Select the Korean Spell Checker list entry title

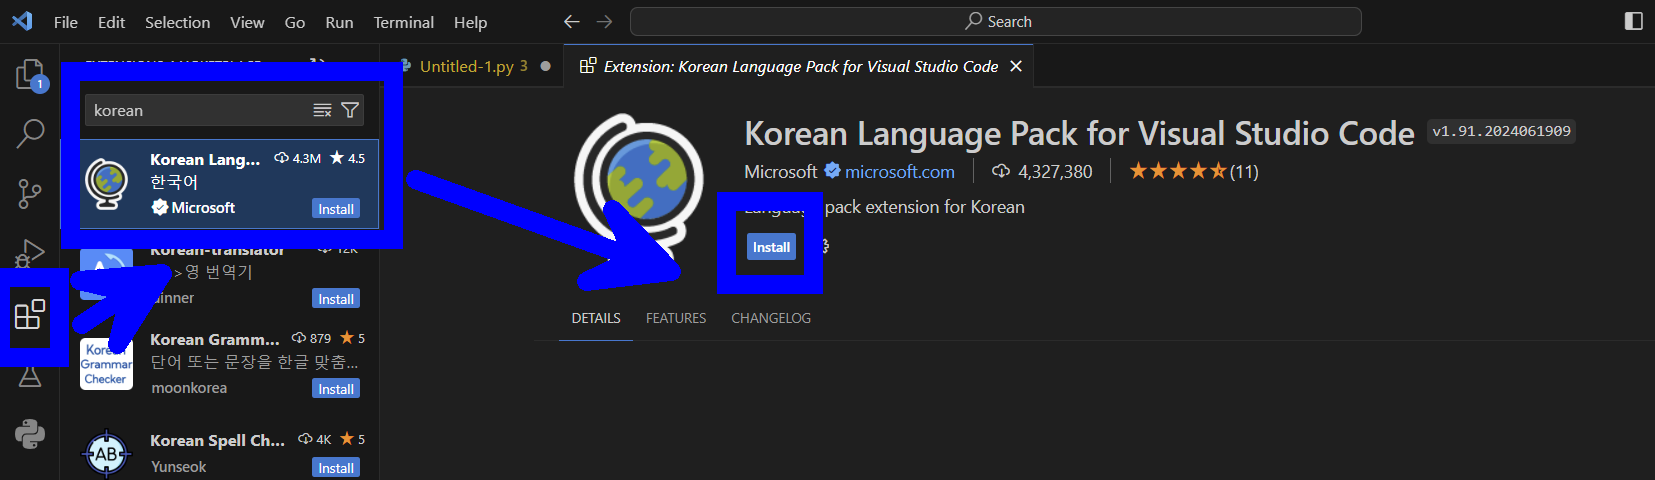(x=217, y=440)
